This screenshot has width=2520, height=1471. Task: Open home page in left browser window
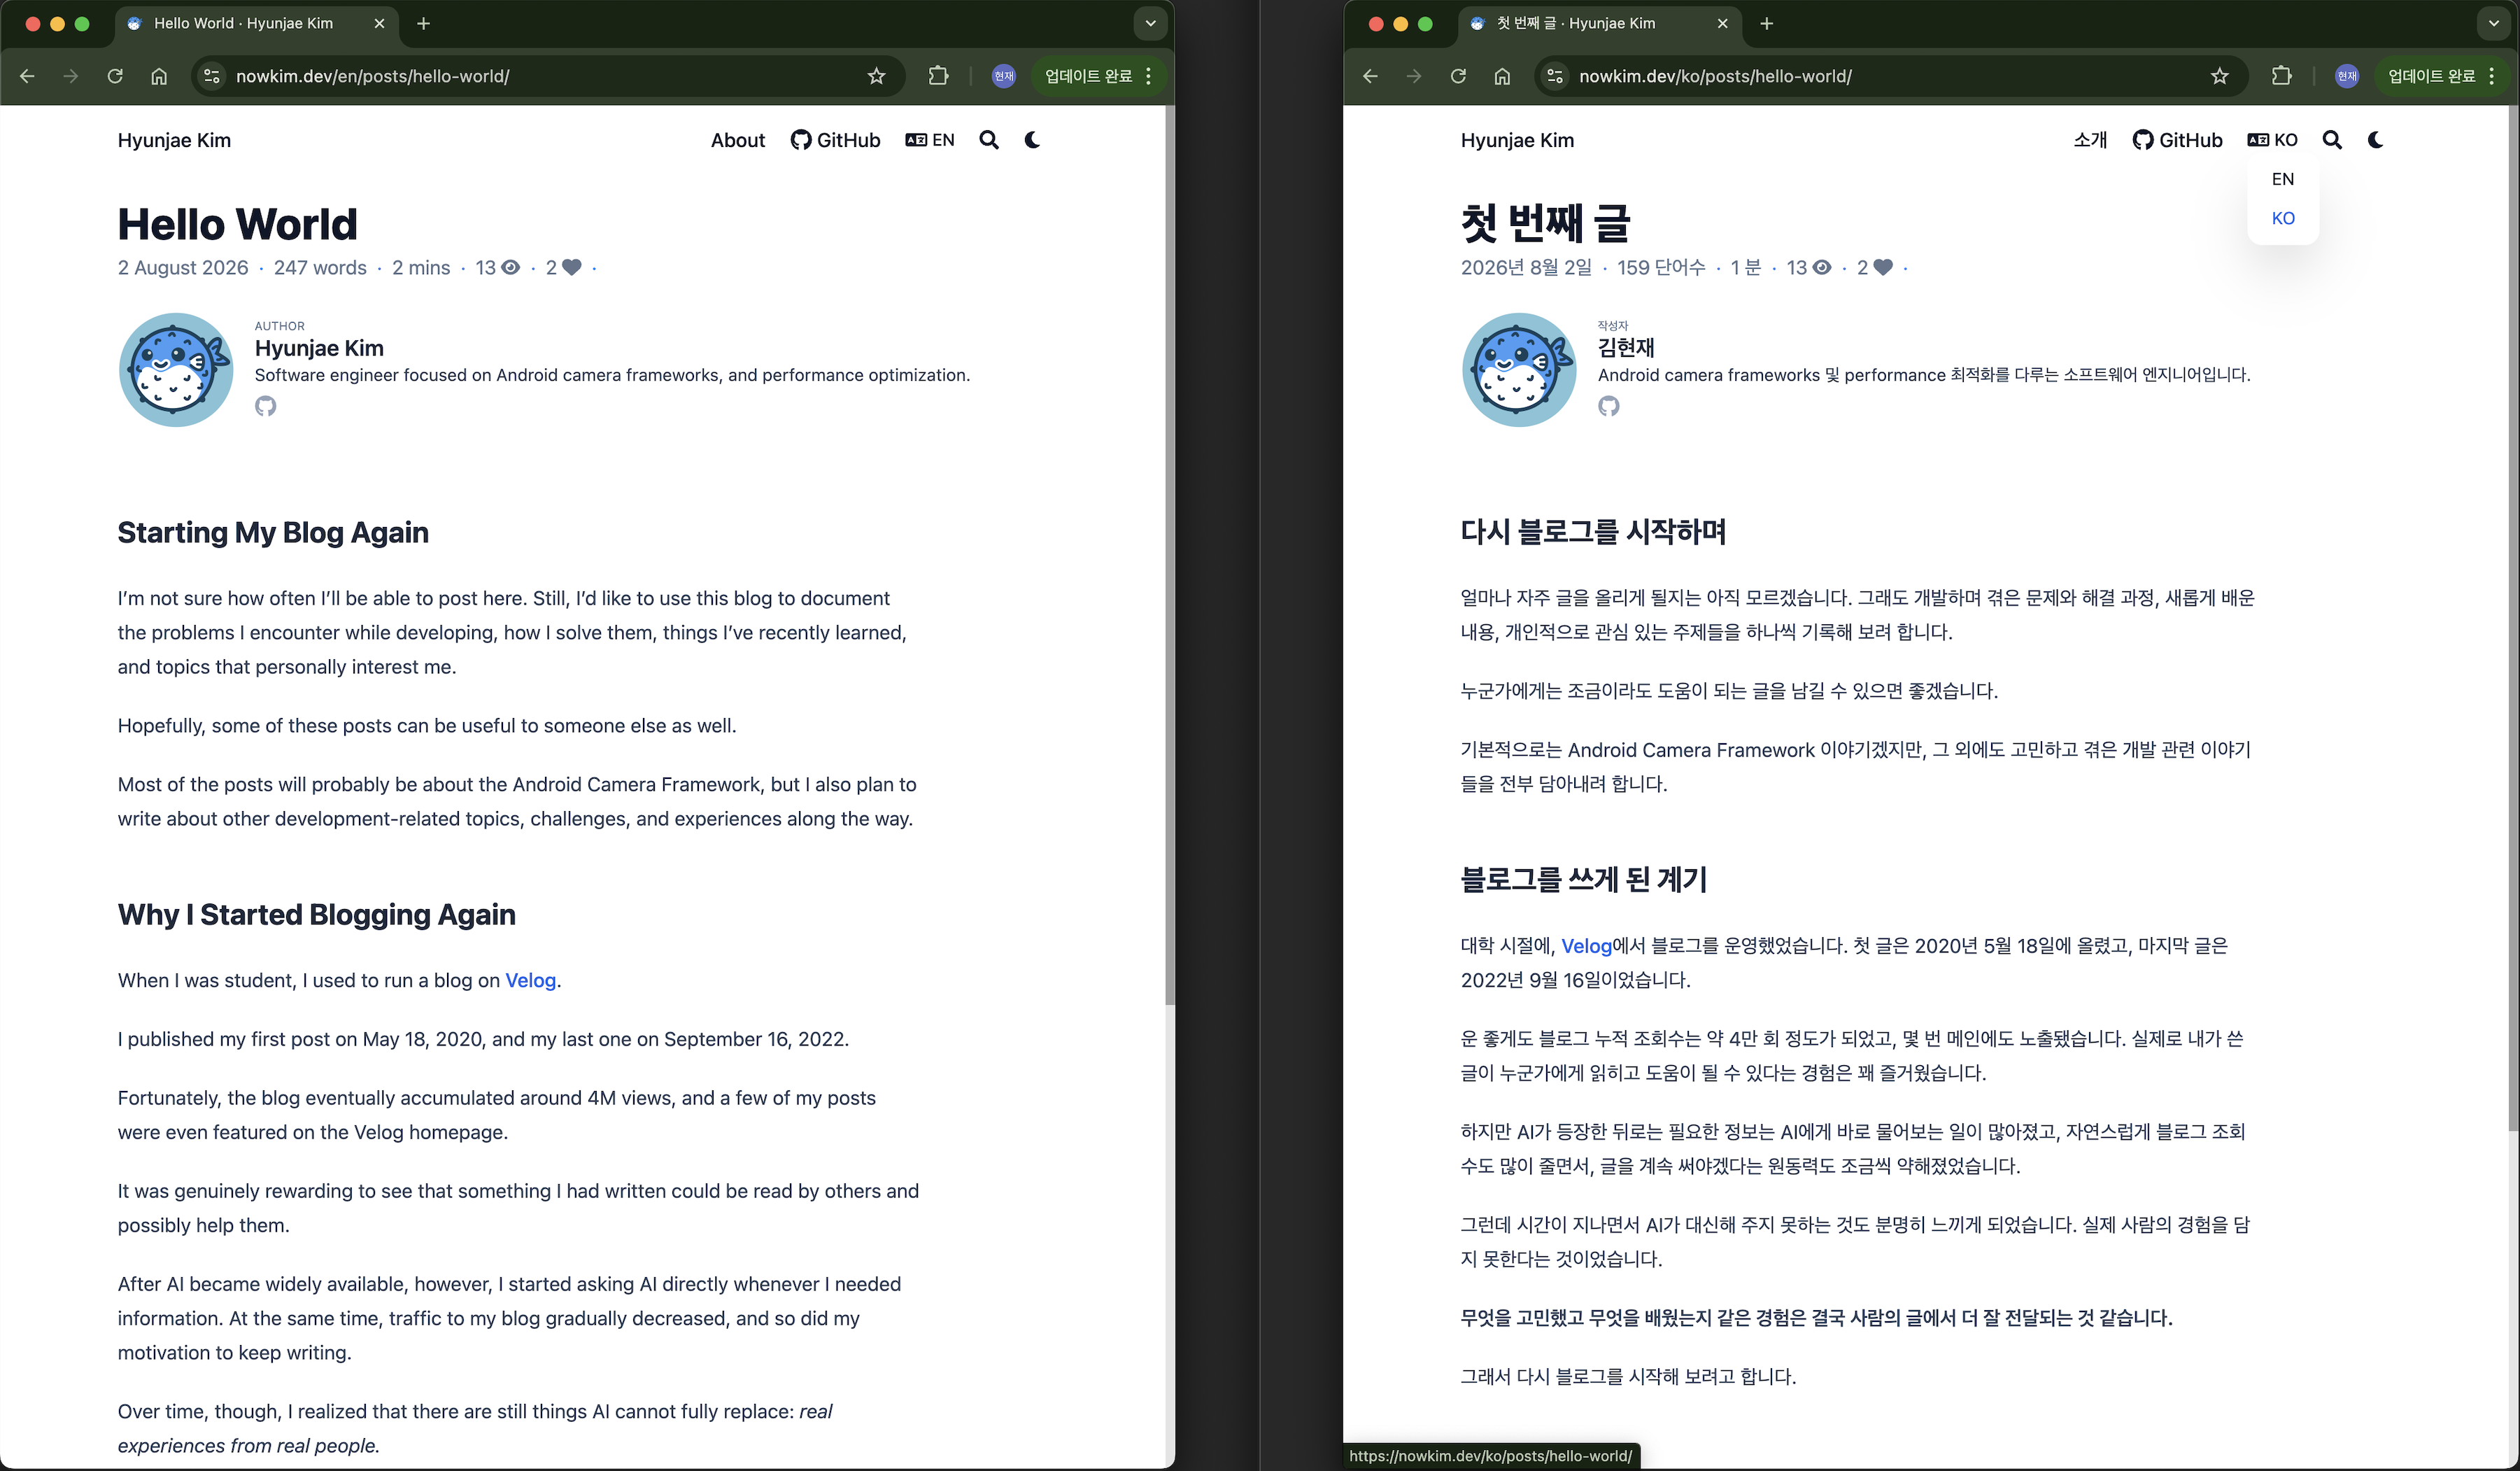[x=159, y=76]
